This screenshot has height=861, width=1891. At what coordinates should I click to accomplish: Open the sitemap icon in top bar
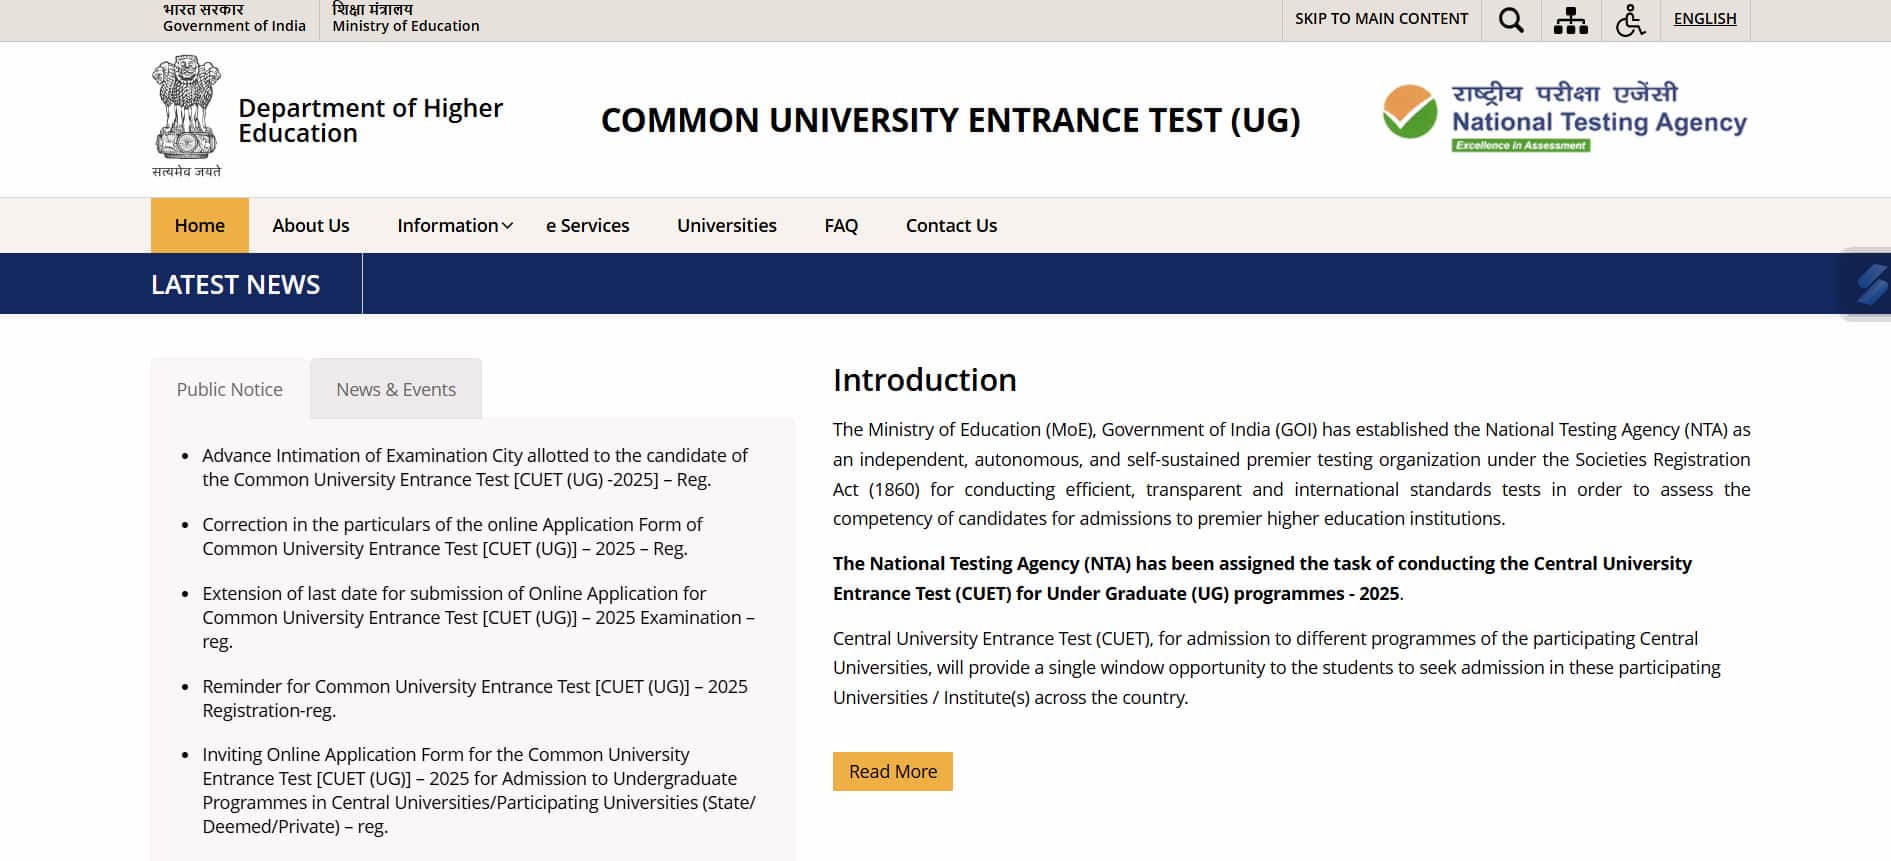coord(1570,20)
